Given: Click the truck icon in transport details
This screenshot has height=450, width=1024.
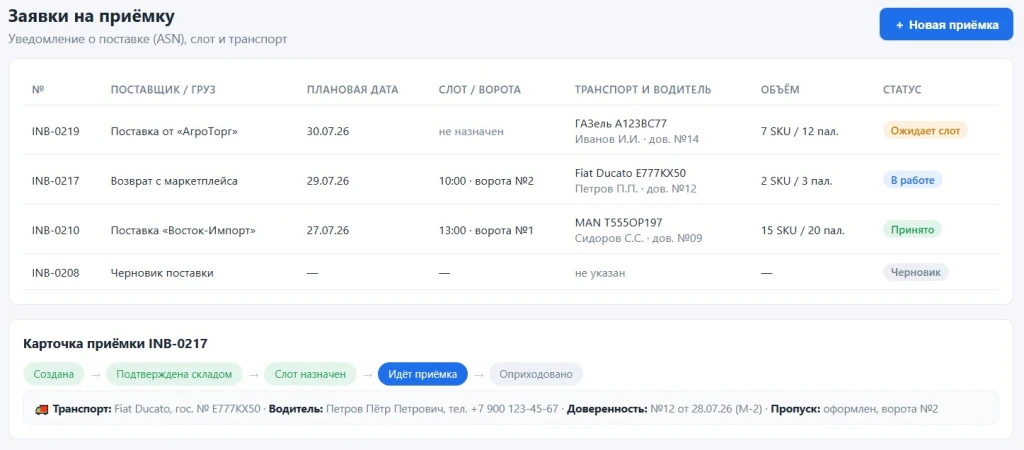Looking at the screenshot, I should pyautogui.click(x=42, y=410).
